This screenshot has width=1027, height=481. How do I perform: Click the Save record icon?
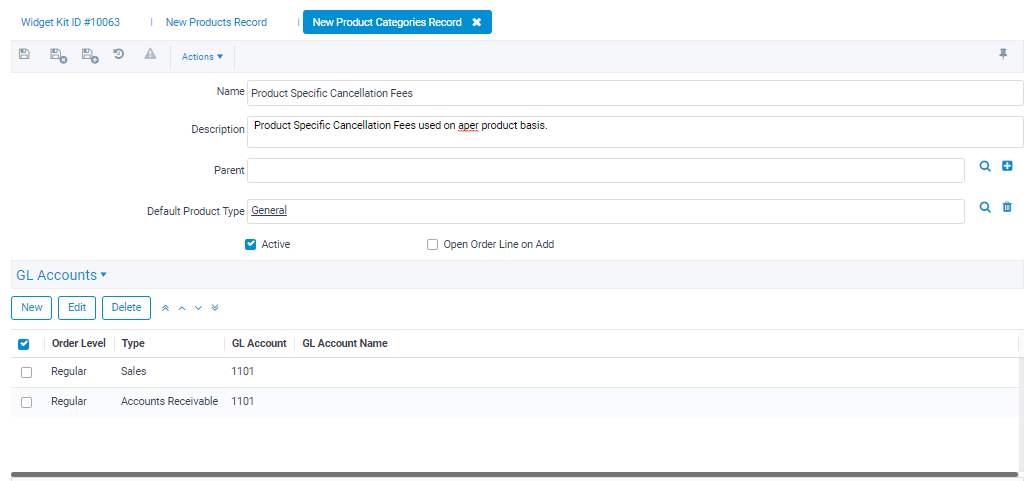pos(24,54)
